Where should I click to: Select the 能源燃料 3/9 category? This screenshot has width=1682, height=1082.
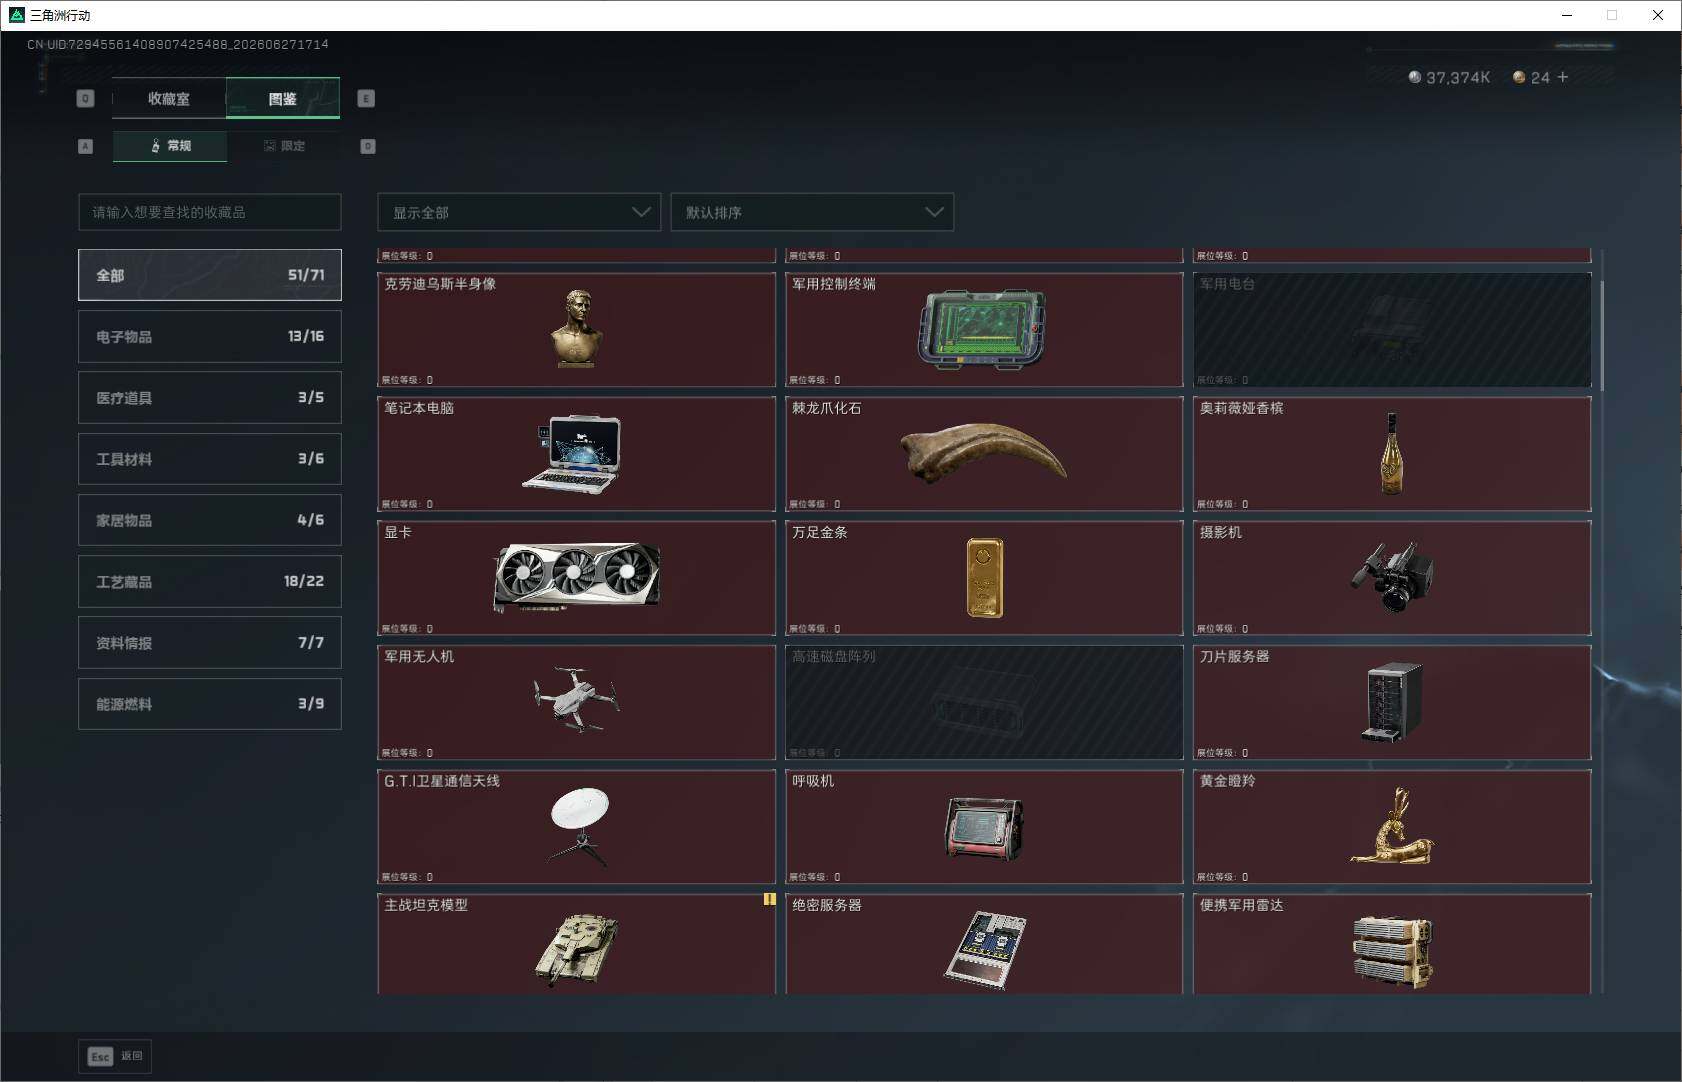(x=210, y=703)
